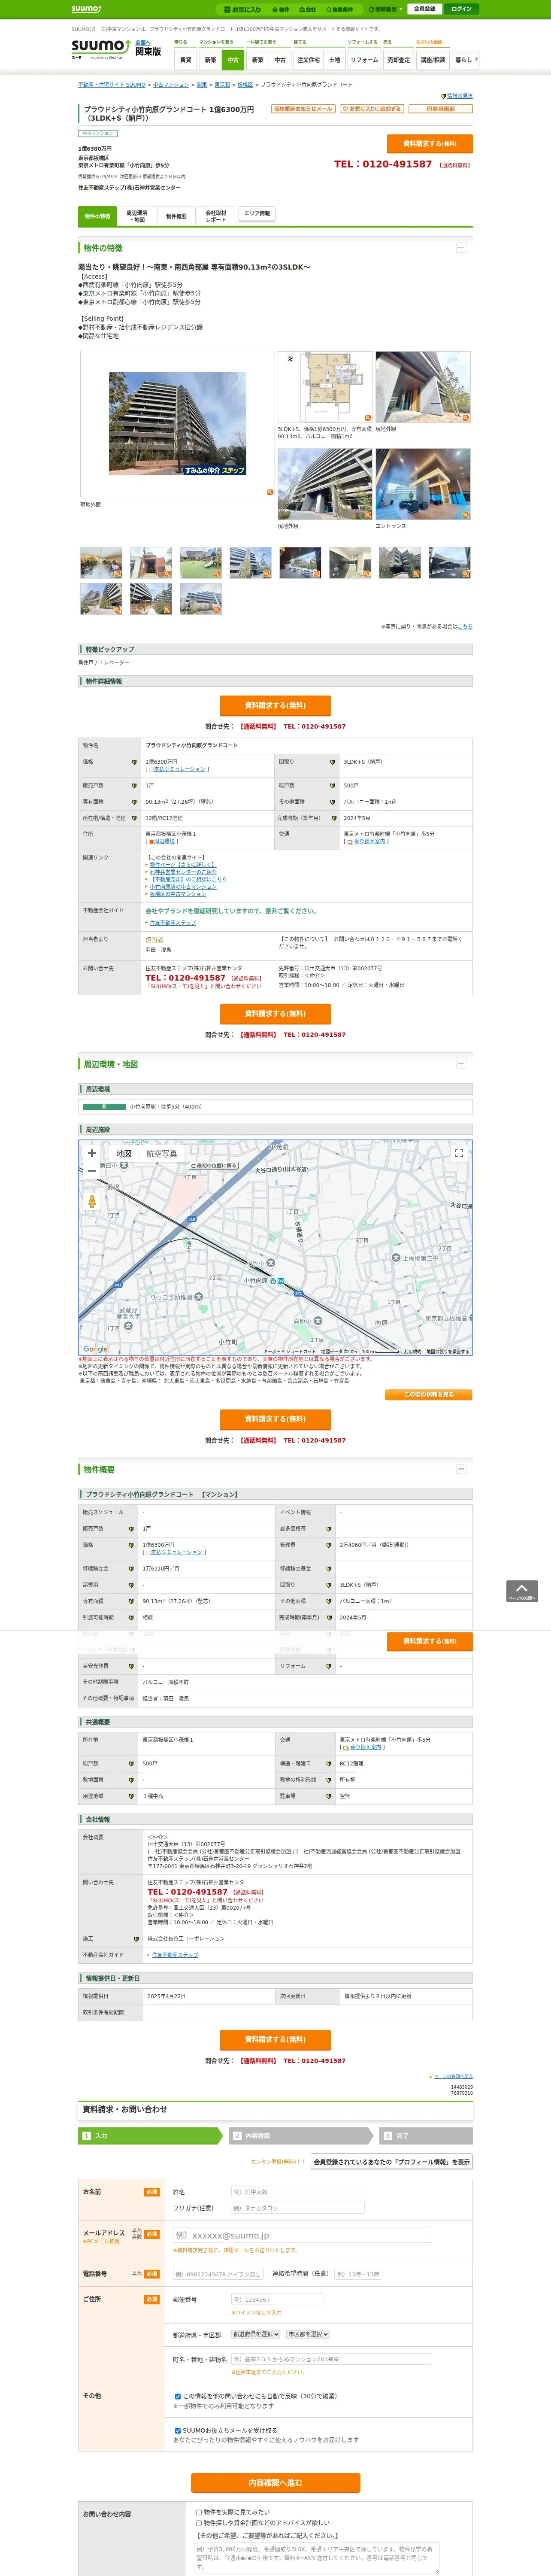Open 検索条件 in the top green bar

[339, 9]
